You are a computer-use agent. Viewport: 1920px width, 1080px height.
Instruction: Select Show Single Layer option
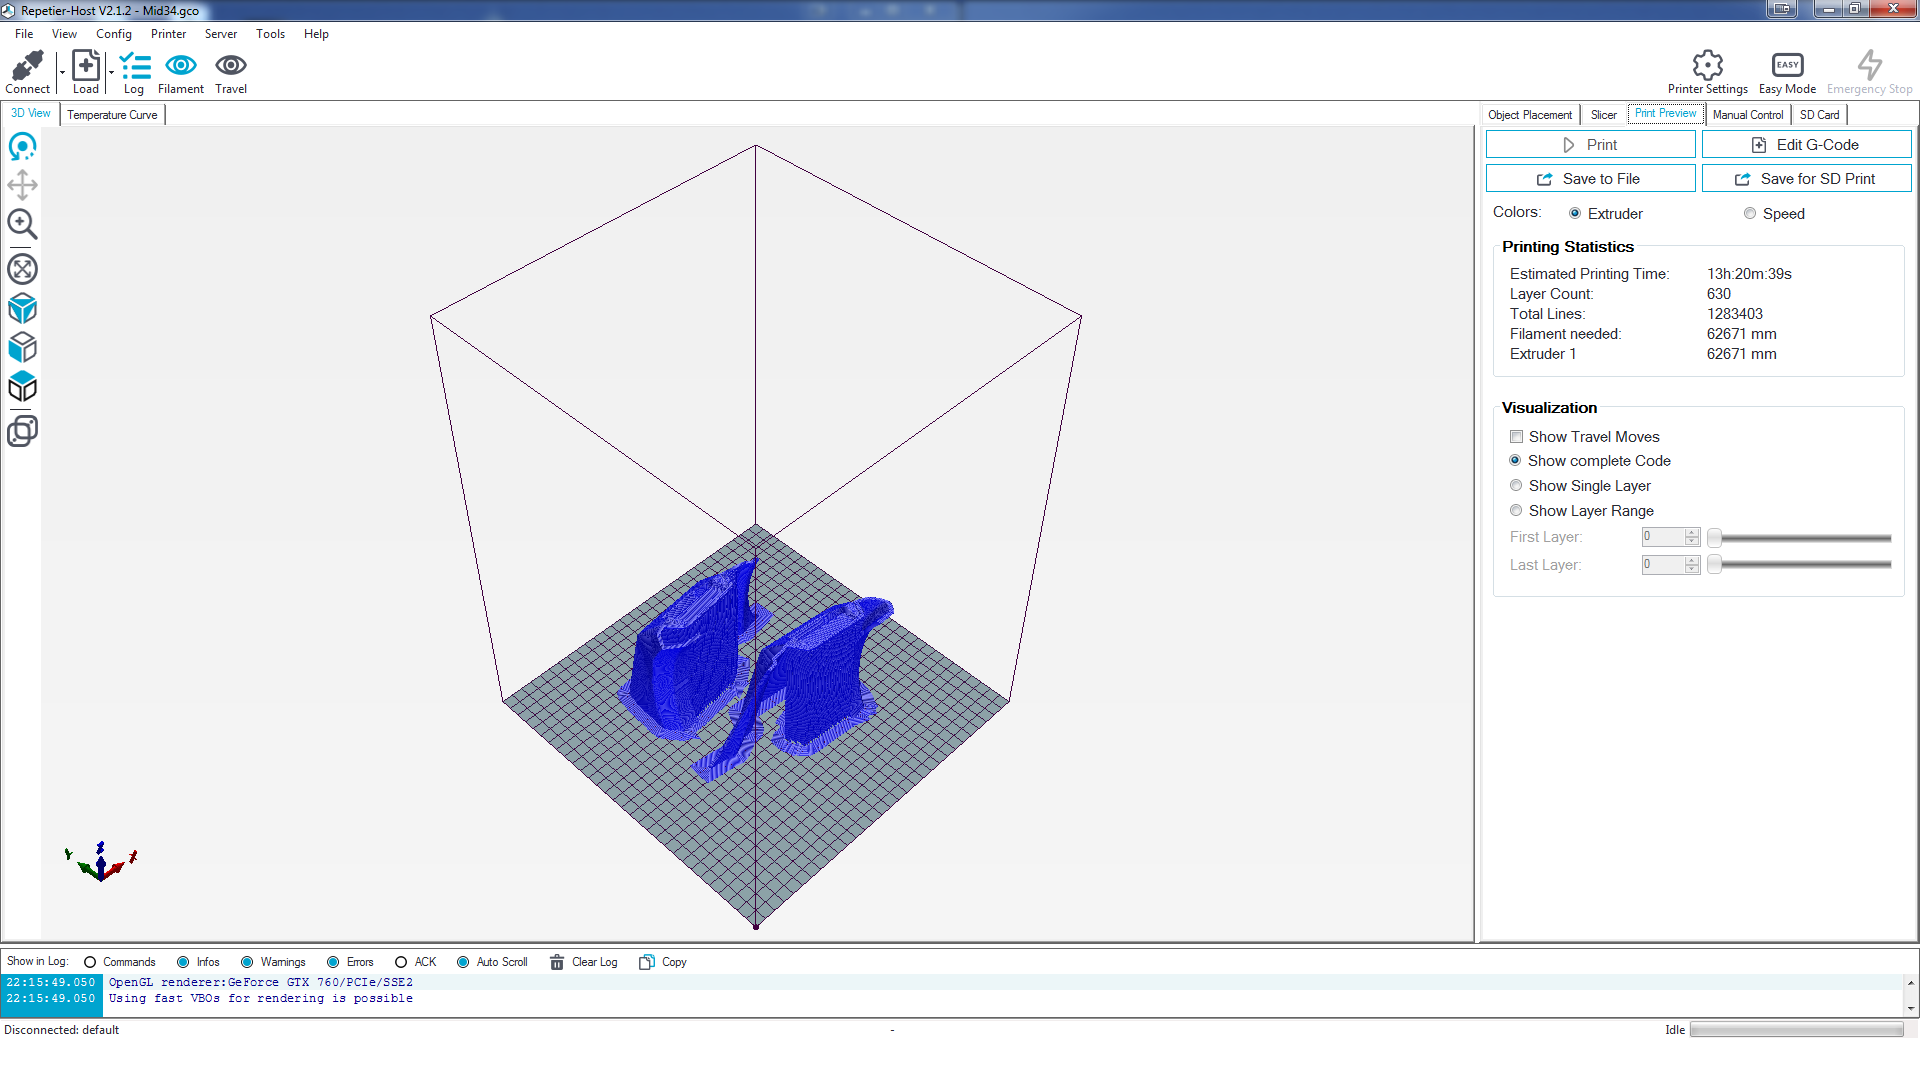click(1516, 486)
